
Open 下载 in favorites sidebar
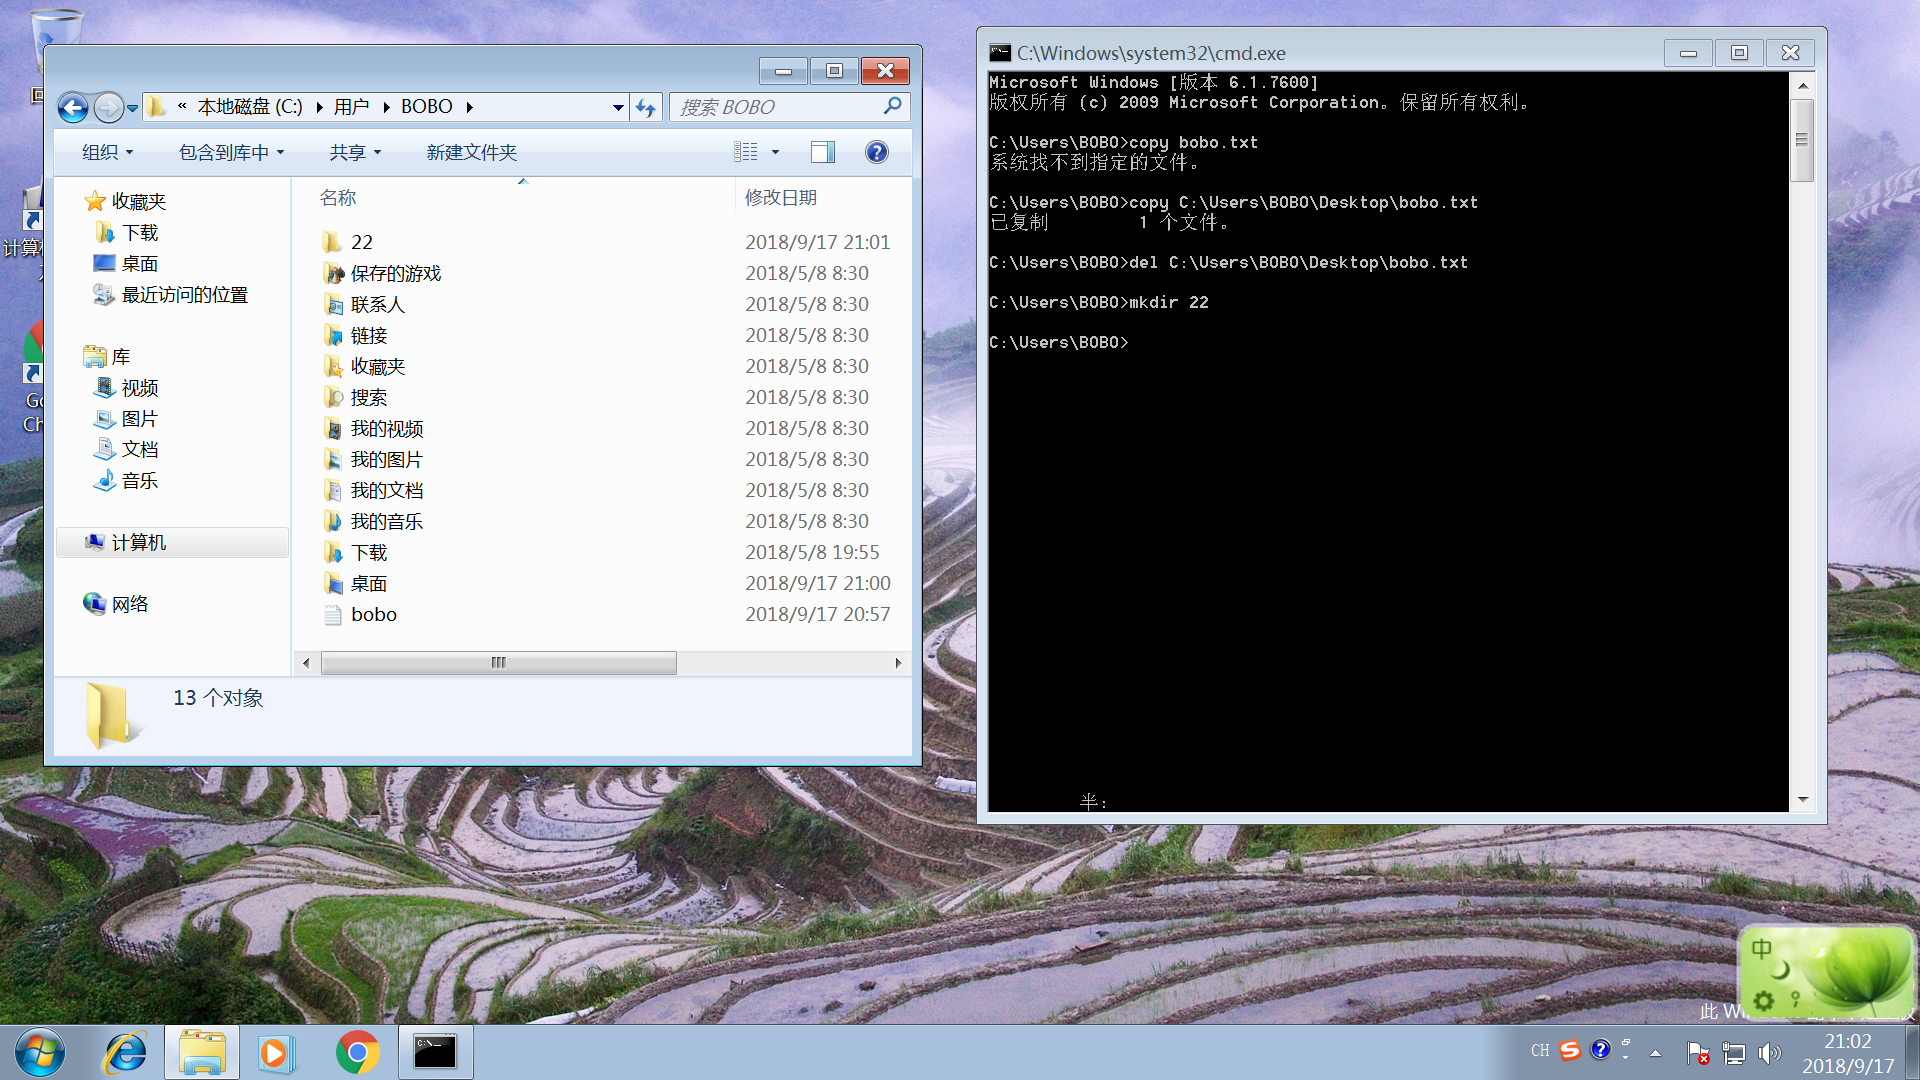139,233
